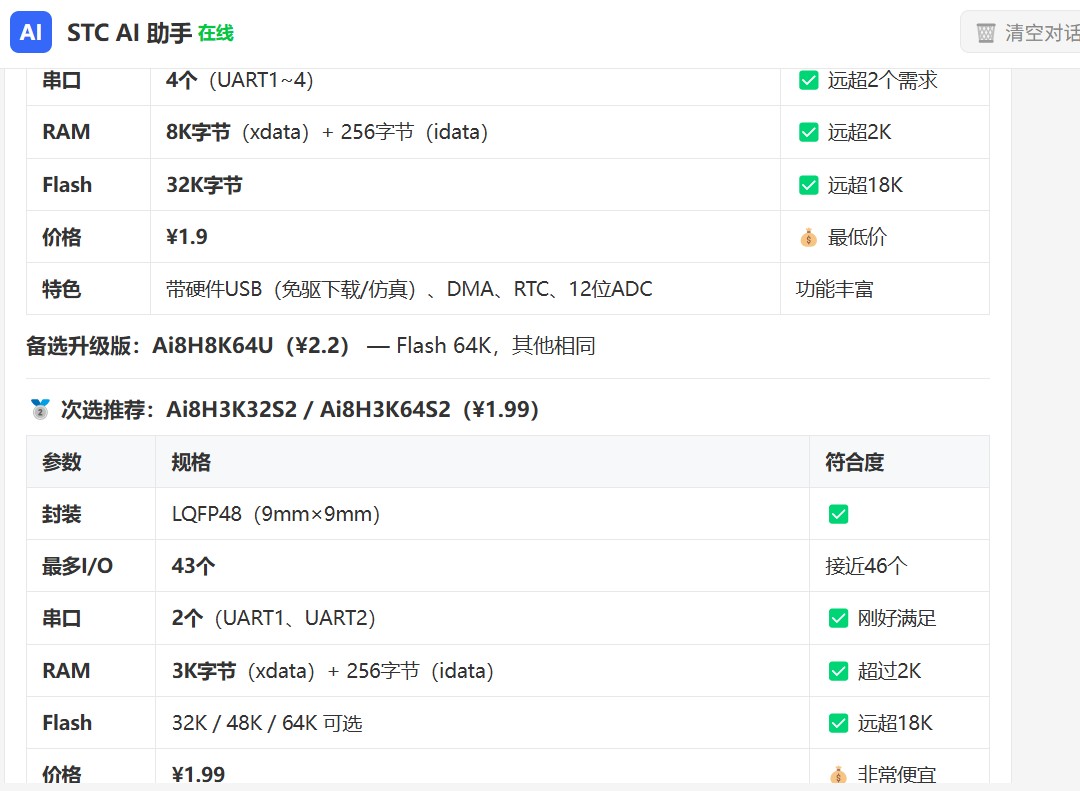Image resolution: width=1080 pixels, height=791 pixels.
Task: Click green check beside first 远超18K
Action: (x=809, y=185)
